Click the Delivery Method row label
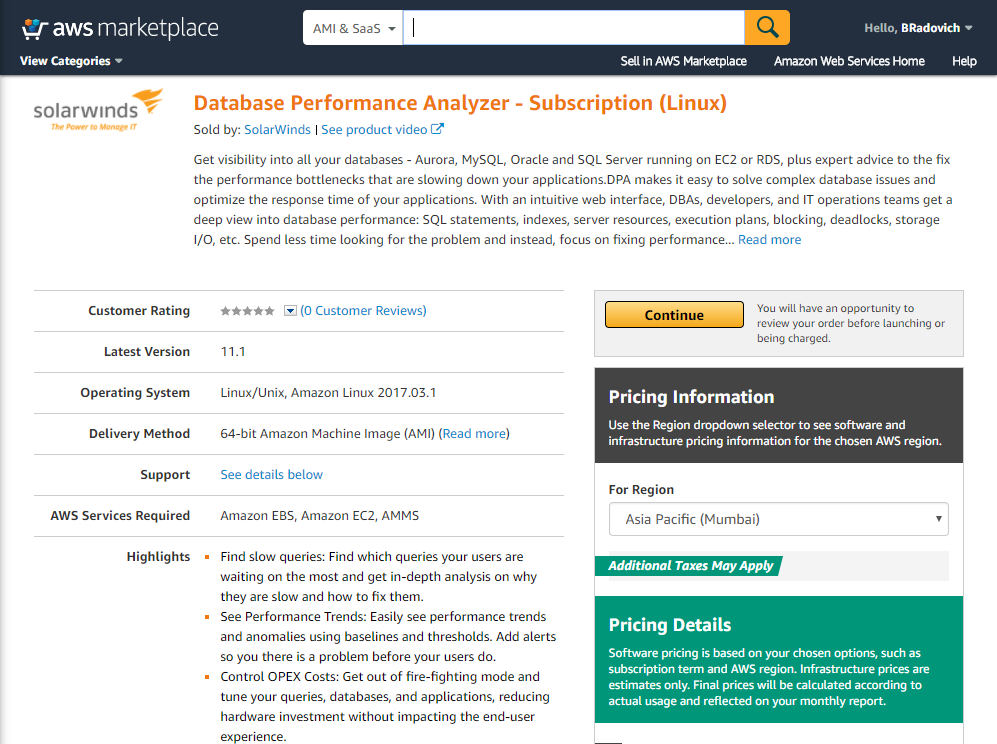Screen dimensions: 997x744 [139, 434]
